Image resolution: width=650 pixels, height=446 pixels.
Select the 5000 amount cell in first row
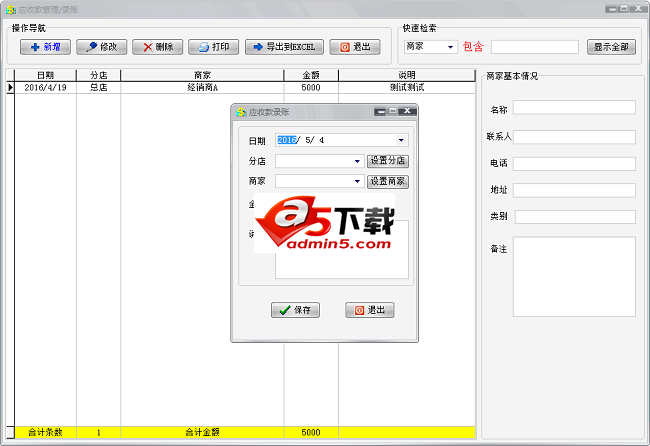tap(311, 87)
